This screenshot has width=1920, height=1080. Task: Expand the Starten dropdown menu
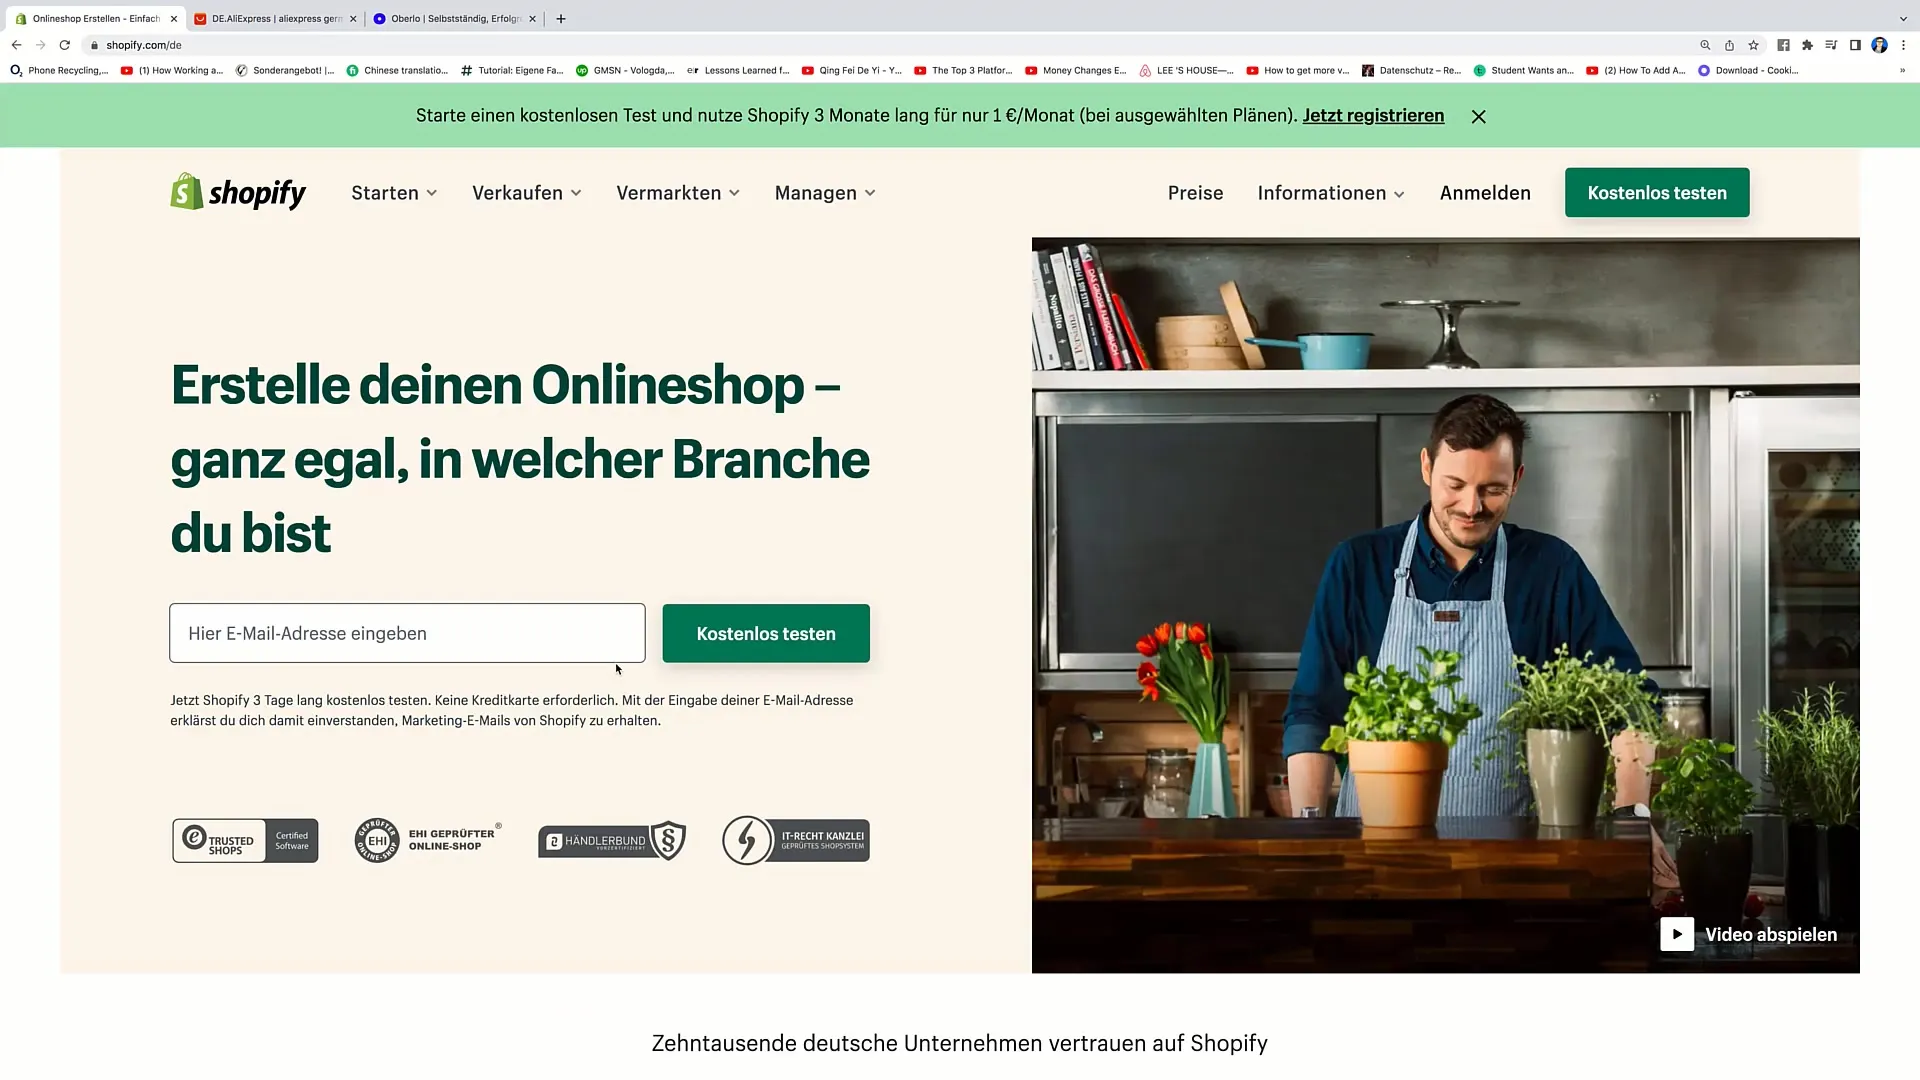click(x=394, y=193)
